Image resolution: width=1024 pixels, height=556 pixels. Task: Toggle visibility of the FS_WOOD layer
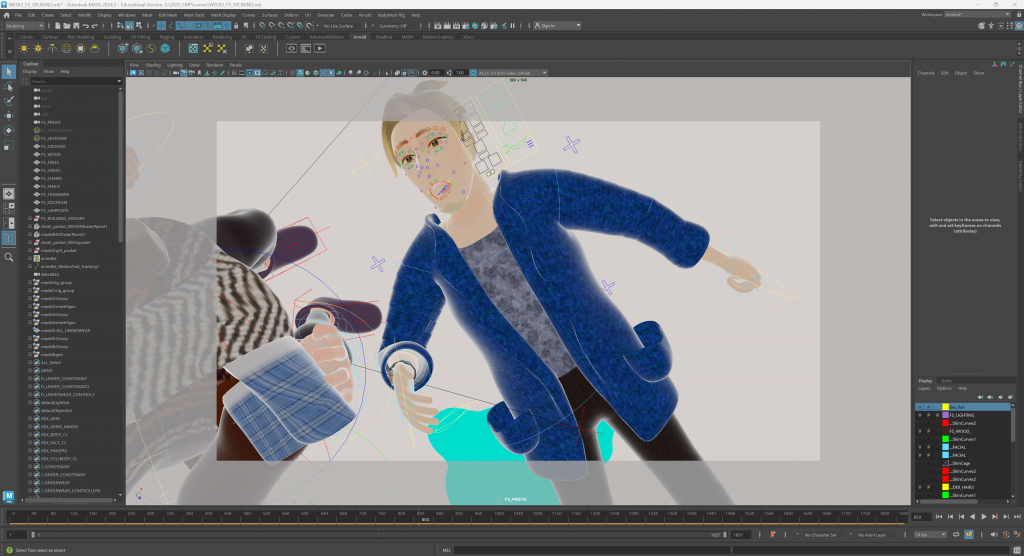(x=921, y=431)
